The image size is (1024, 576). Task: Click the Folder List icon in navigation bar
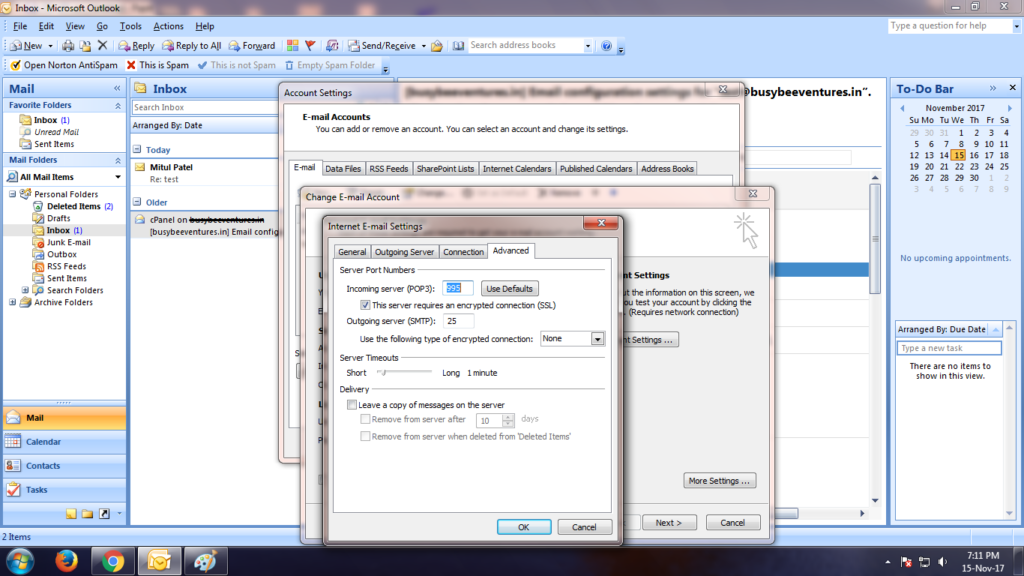[88, 514]
